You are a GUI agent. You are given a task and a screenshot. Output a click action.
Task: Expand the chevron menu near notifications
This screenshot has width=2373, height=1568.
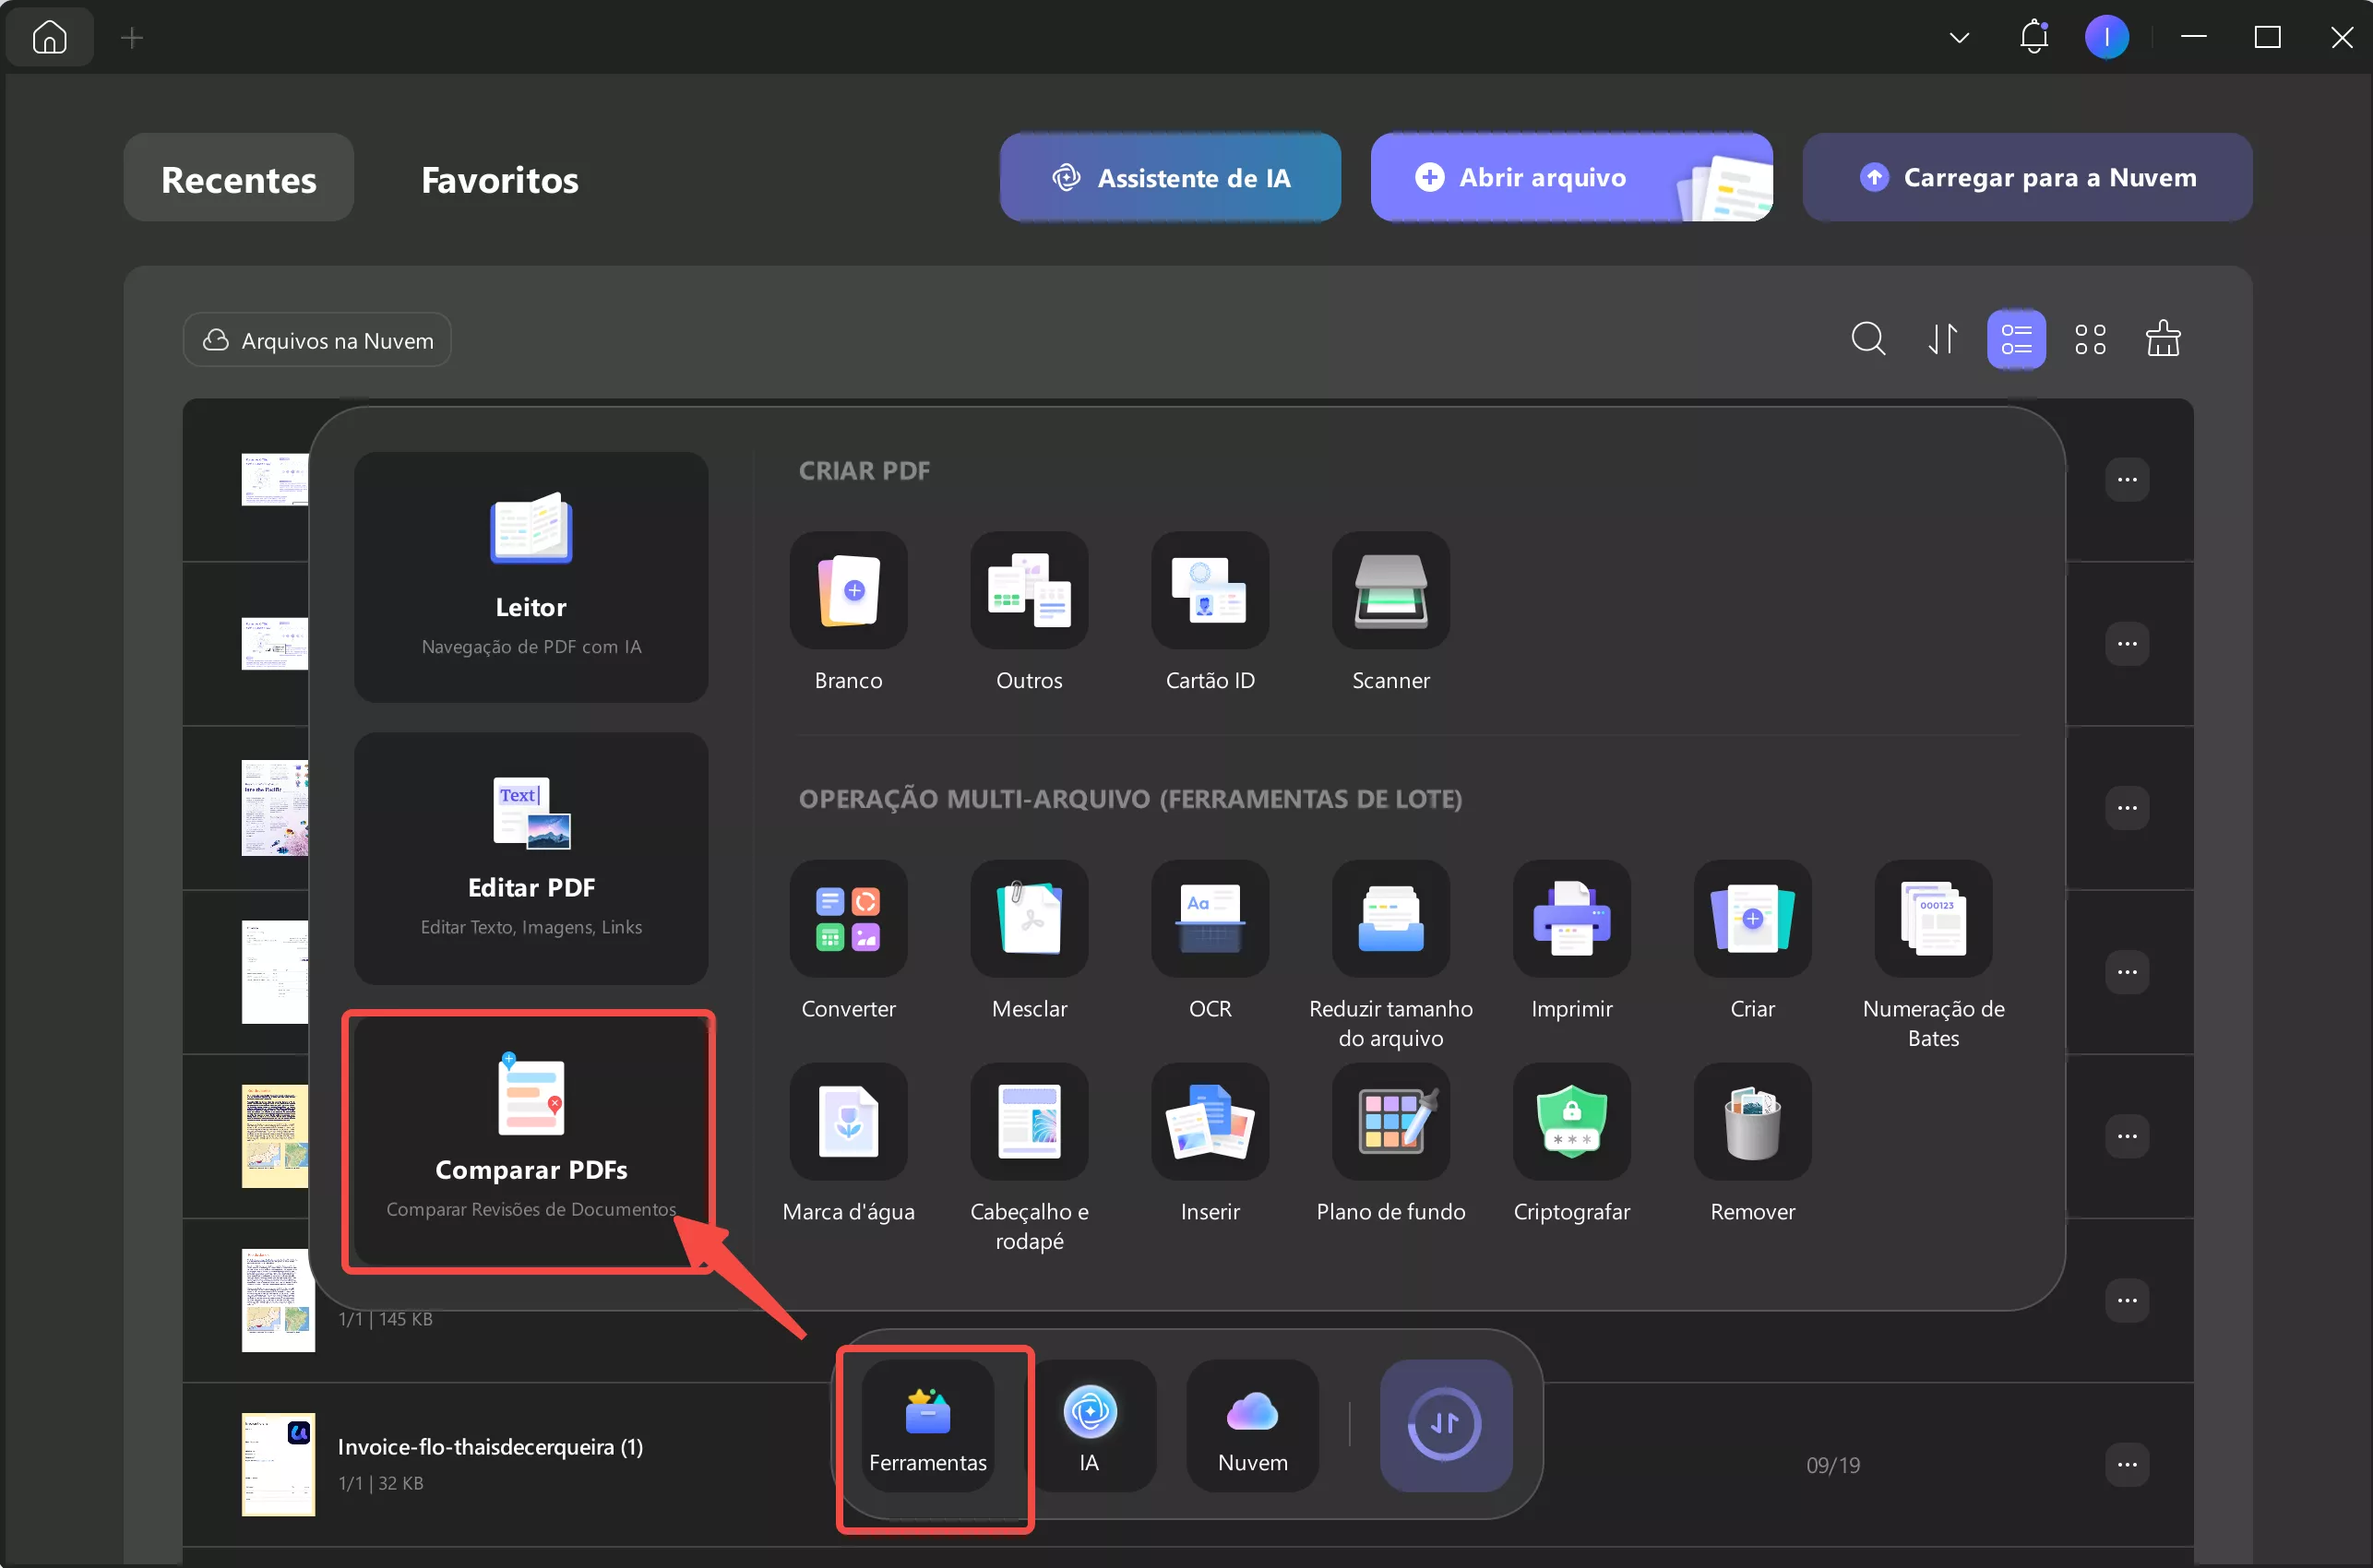click(1959, 36)
